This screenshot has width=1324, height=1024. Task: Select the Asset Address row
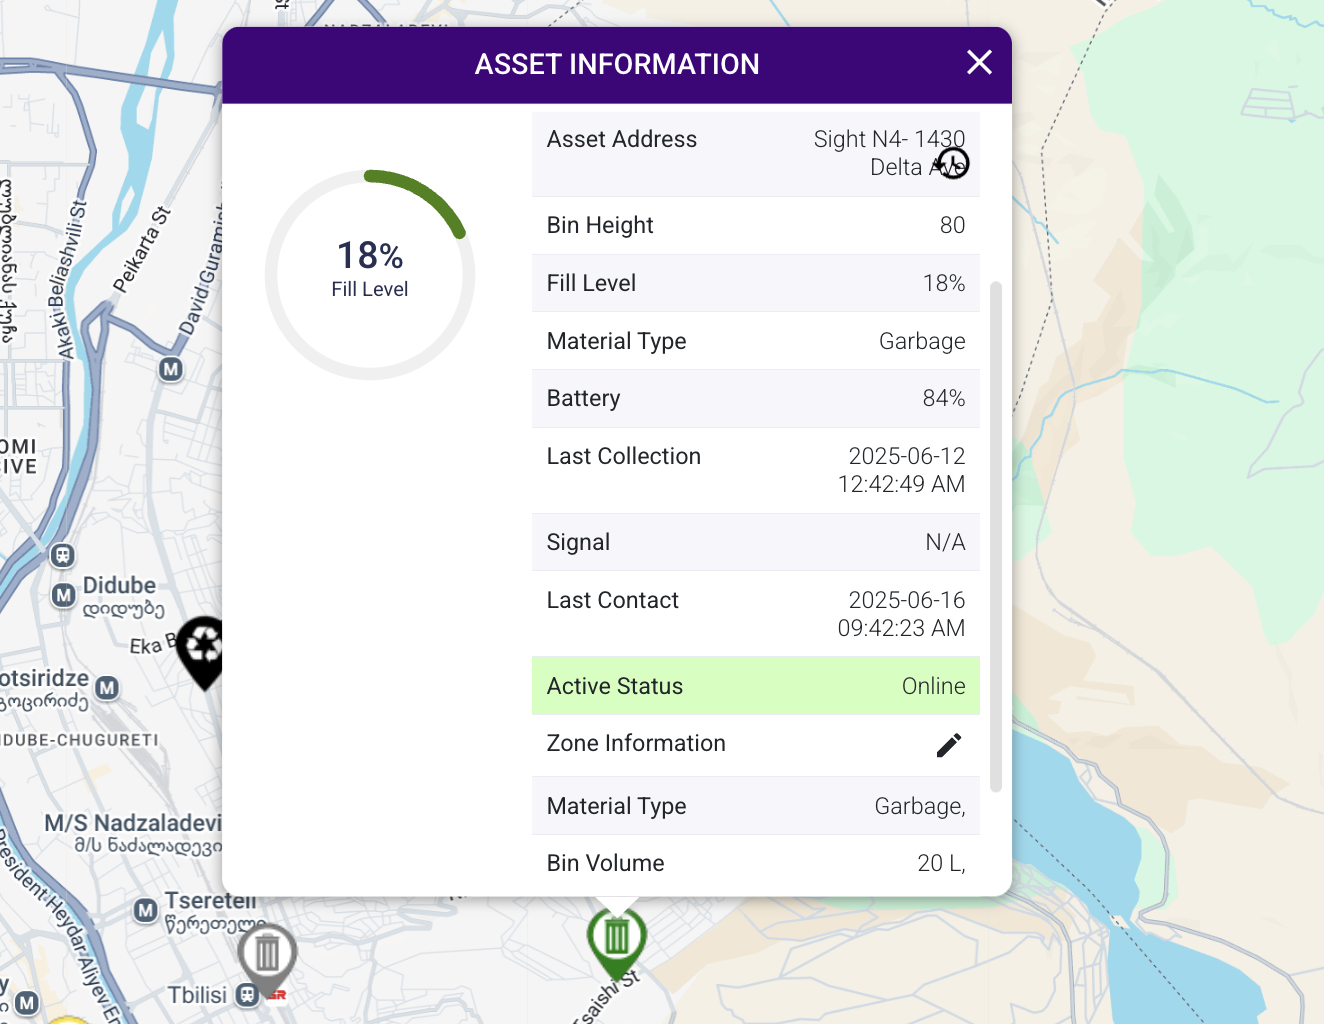coord(755,152)
